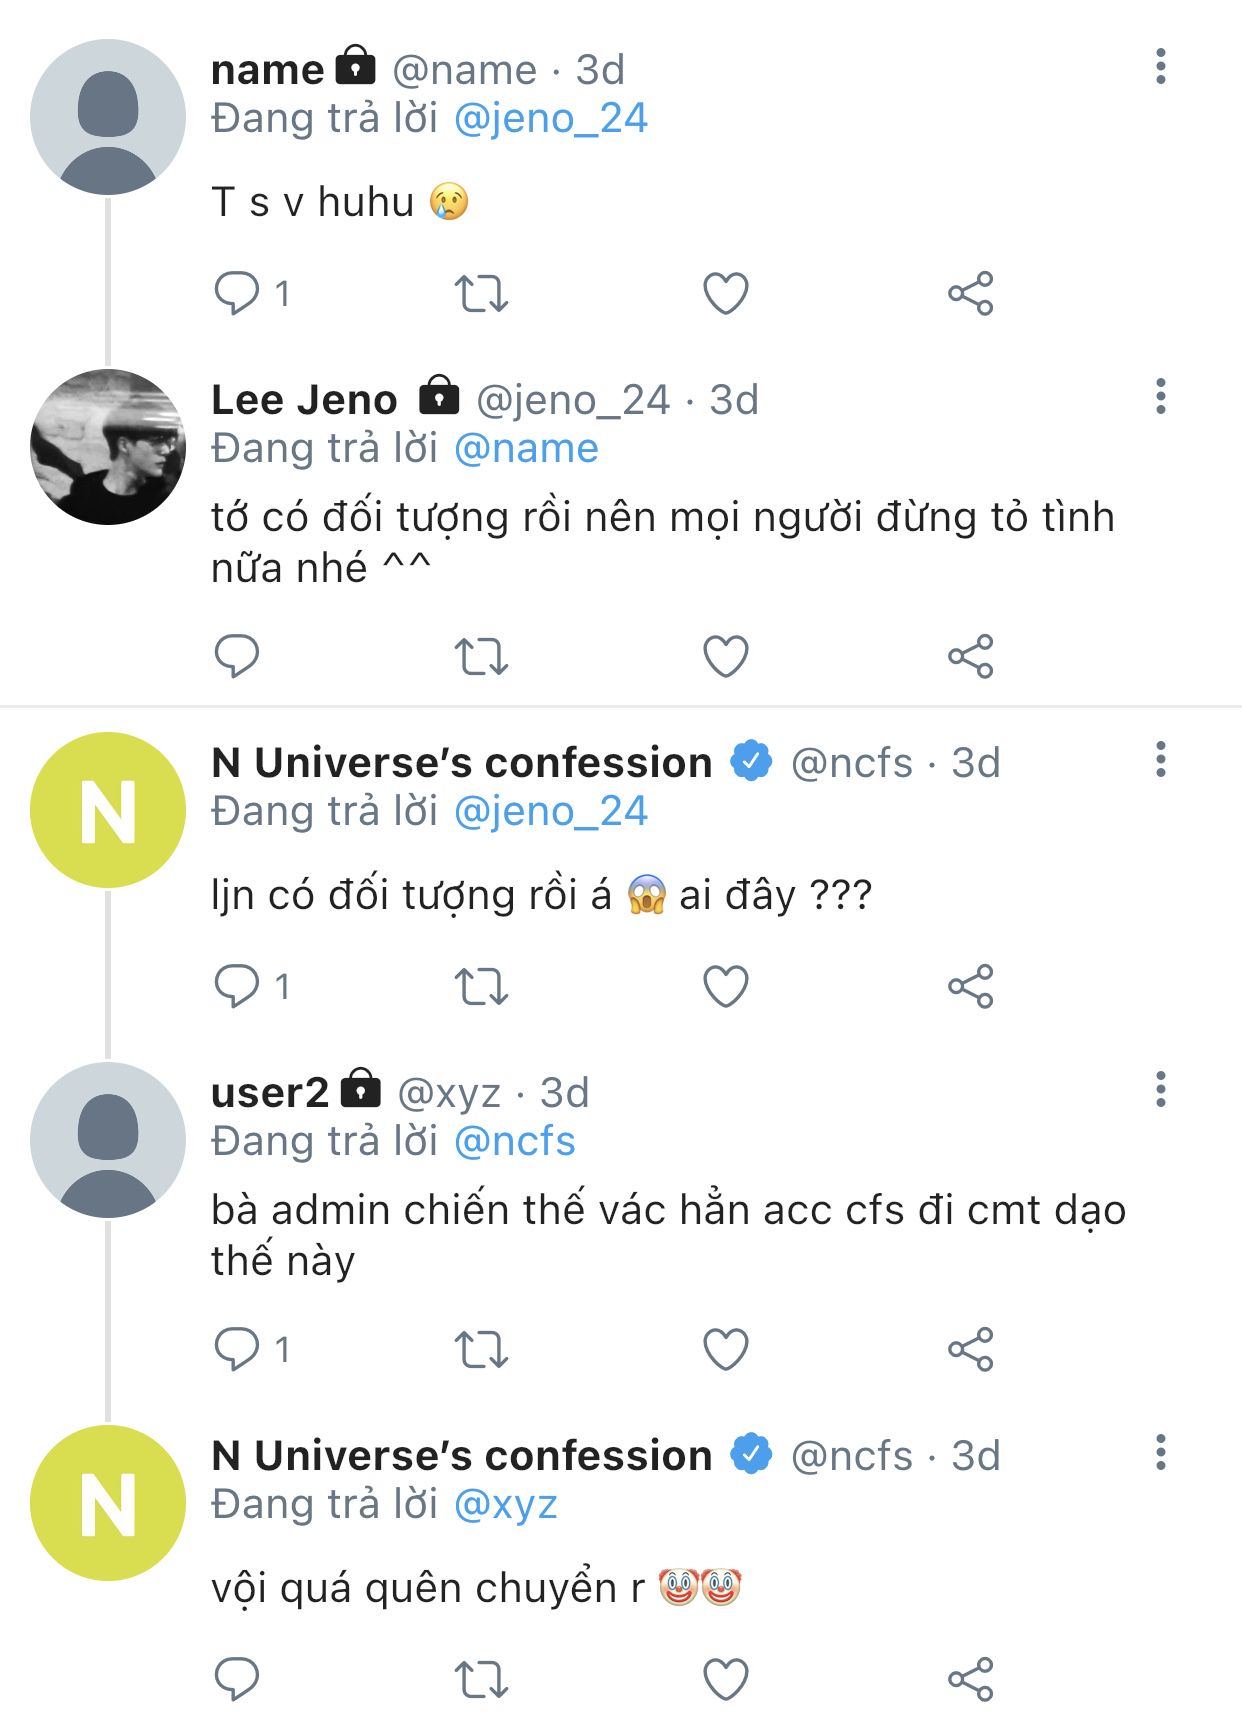Viewport: 1242px width, 1721px height.
Task: Open N Universe's confession profile name
Action: (x=461, y=763)
